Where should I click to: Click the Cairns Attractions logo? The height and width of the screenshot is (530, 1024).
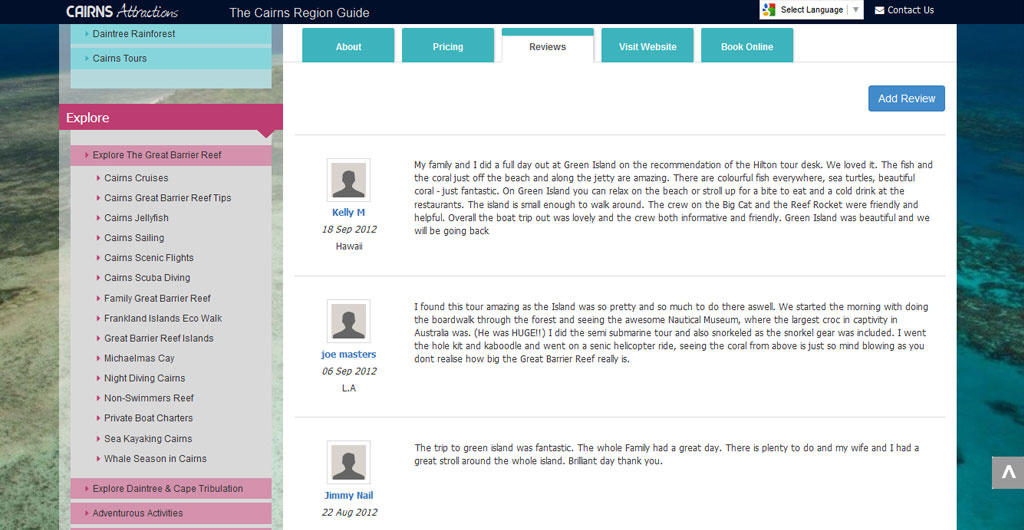click(122, 12)
